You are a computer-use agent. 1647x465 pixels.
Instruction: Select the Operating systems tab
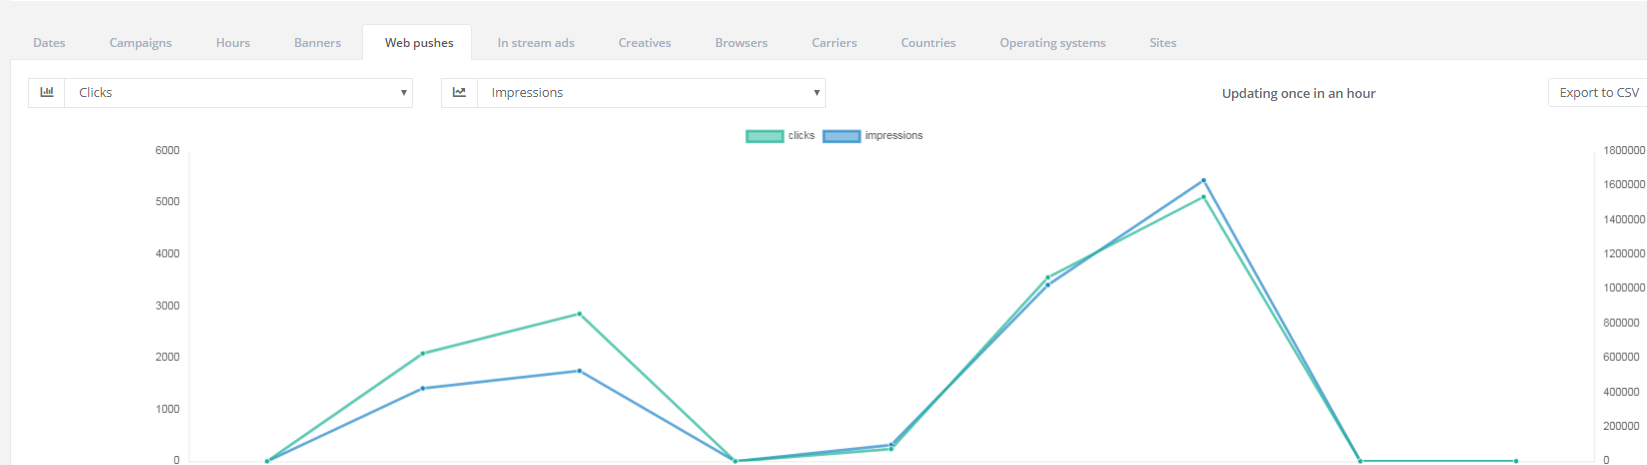point(1052,43)
